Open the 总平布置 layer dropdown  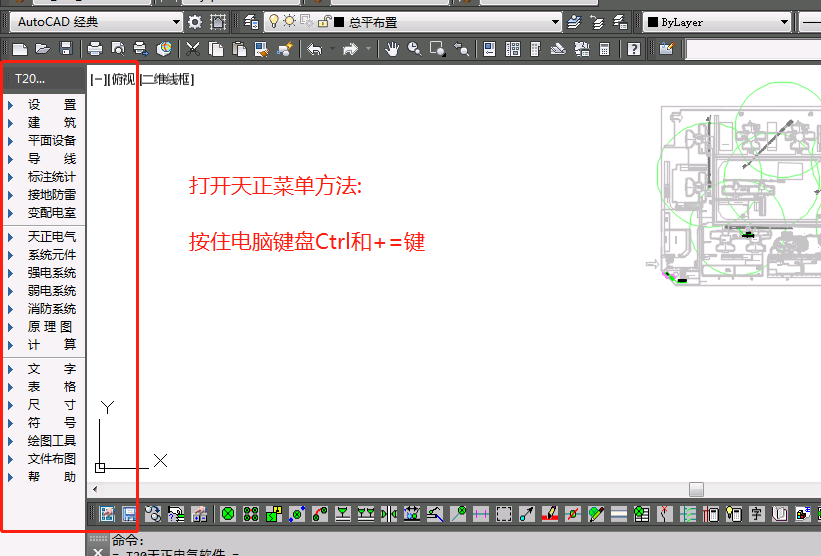(555, 22)
